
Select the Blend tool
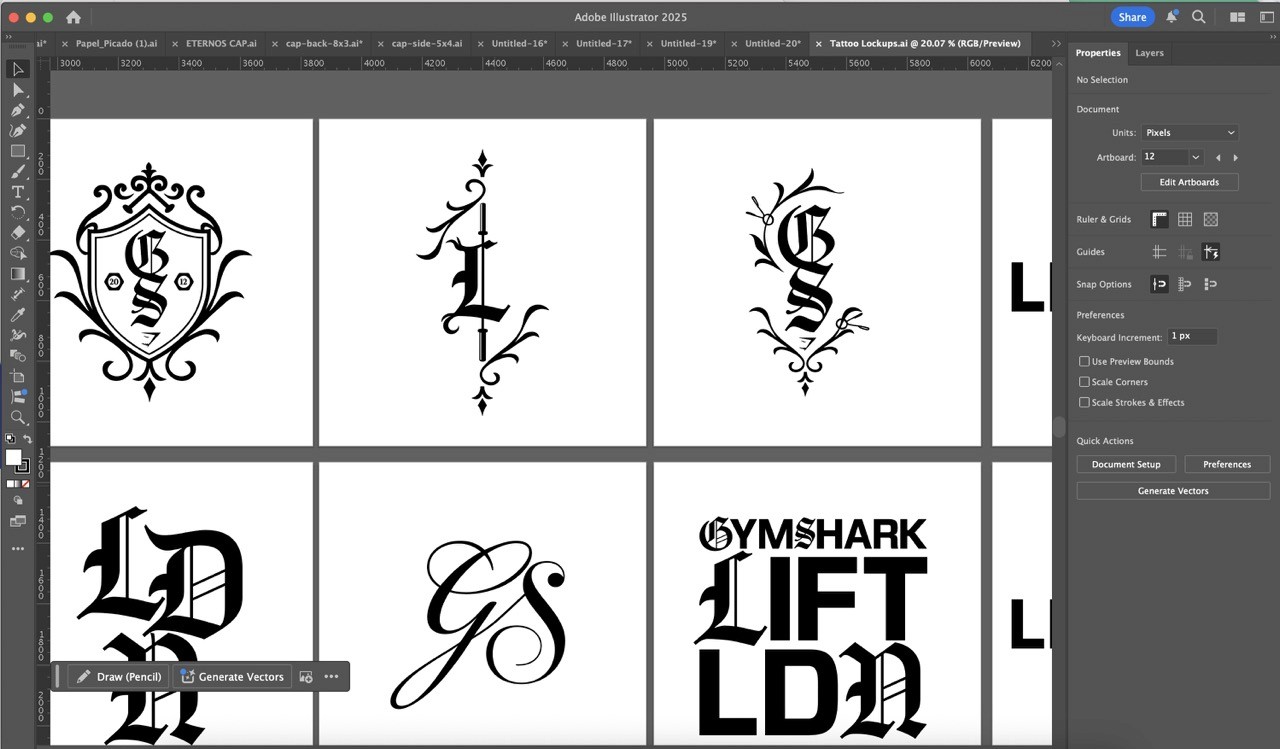[18, 356]
